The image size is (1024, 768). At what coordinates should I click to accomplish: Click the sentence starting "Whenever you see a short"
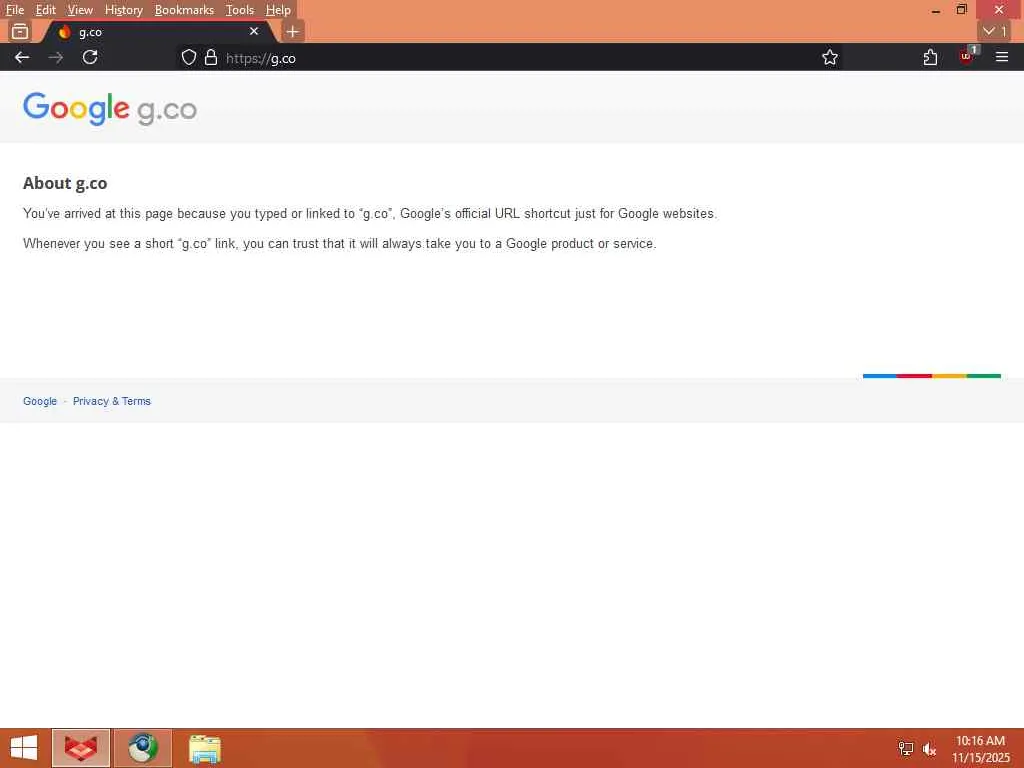coord(340,244)
